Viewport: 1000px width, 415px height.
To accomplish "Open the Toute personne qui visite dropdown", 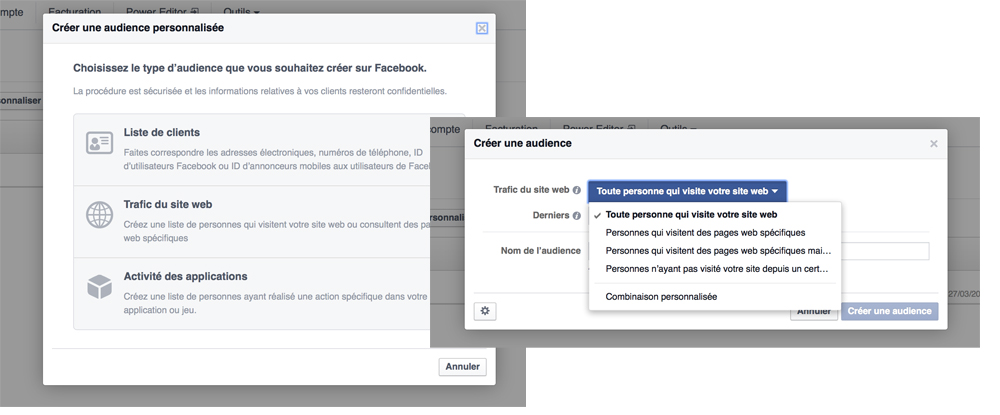I will (687, 191).
